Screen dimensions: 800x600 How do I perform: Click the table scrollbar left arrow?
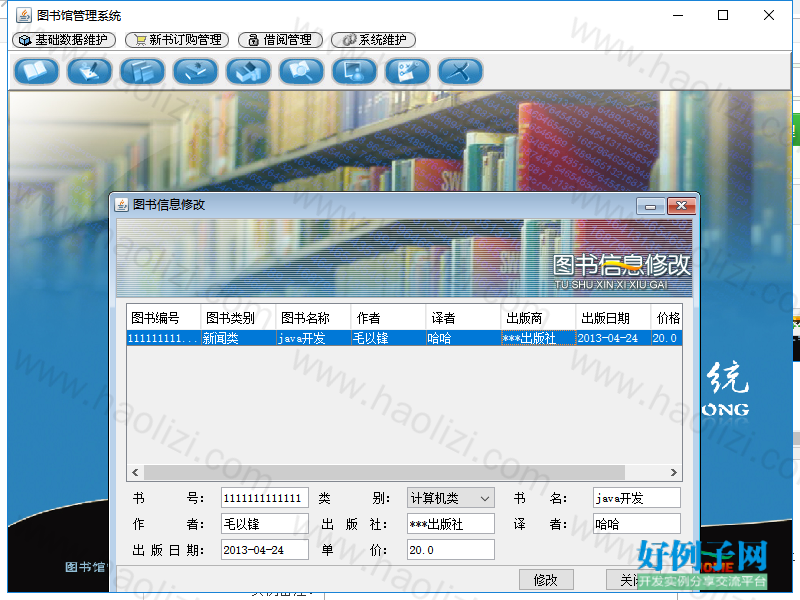[x=135, y=472]
